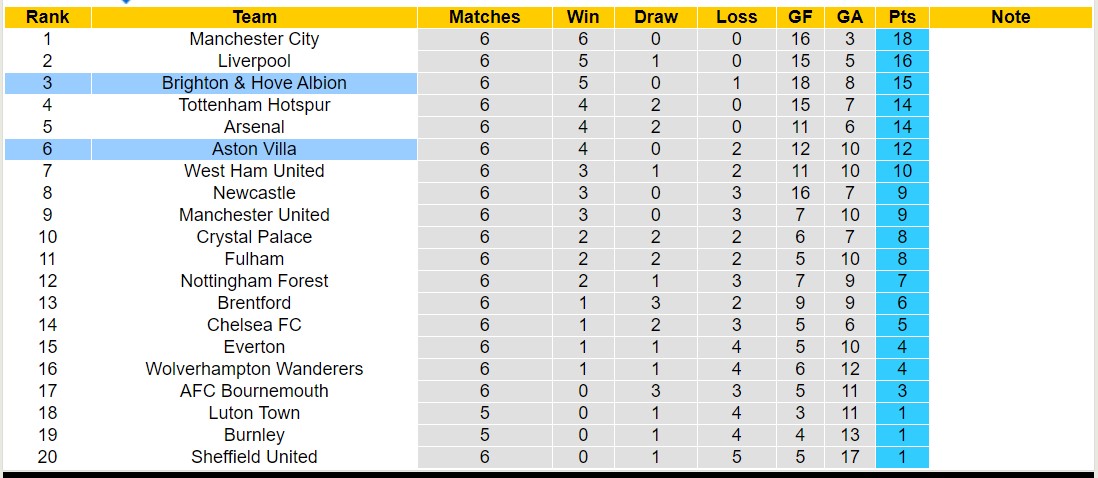Image resolution: width=1098 pixels, height=478 pixels.
Task: Click the Chelsea FC team name
Action: coord(254,325)
